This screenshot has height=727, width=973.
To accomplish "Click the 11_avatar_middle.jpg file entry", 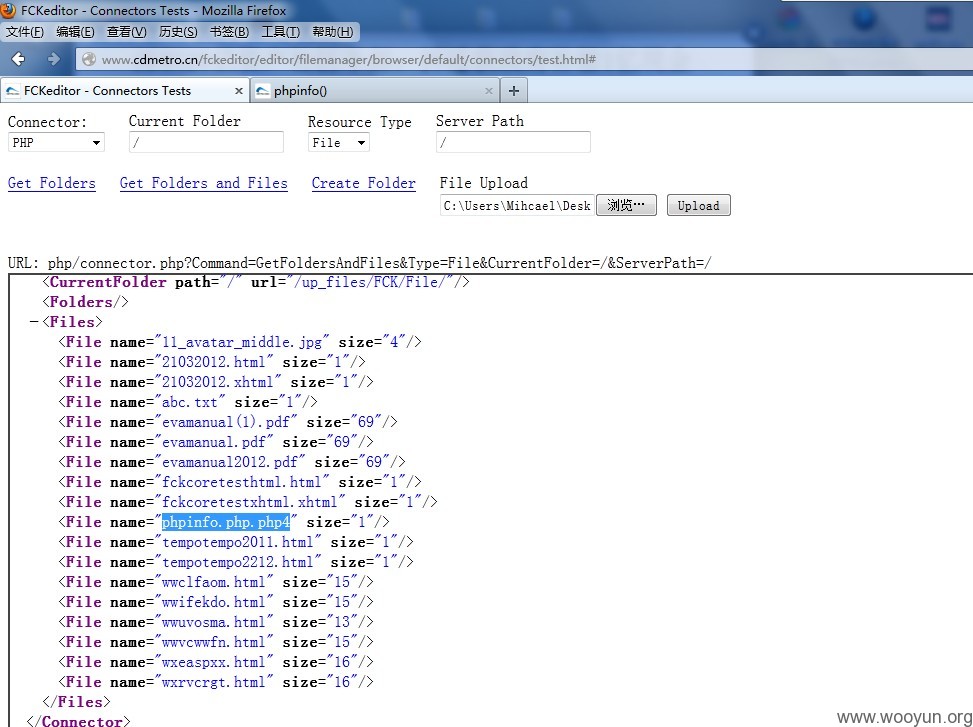I will point(240,342).
